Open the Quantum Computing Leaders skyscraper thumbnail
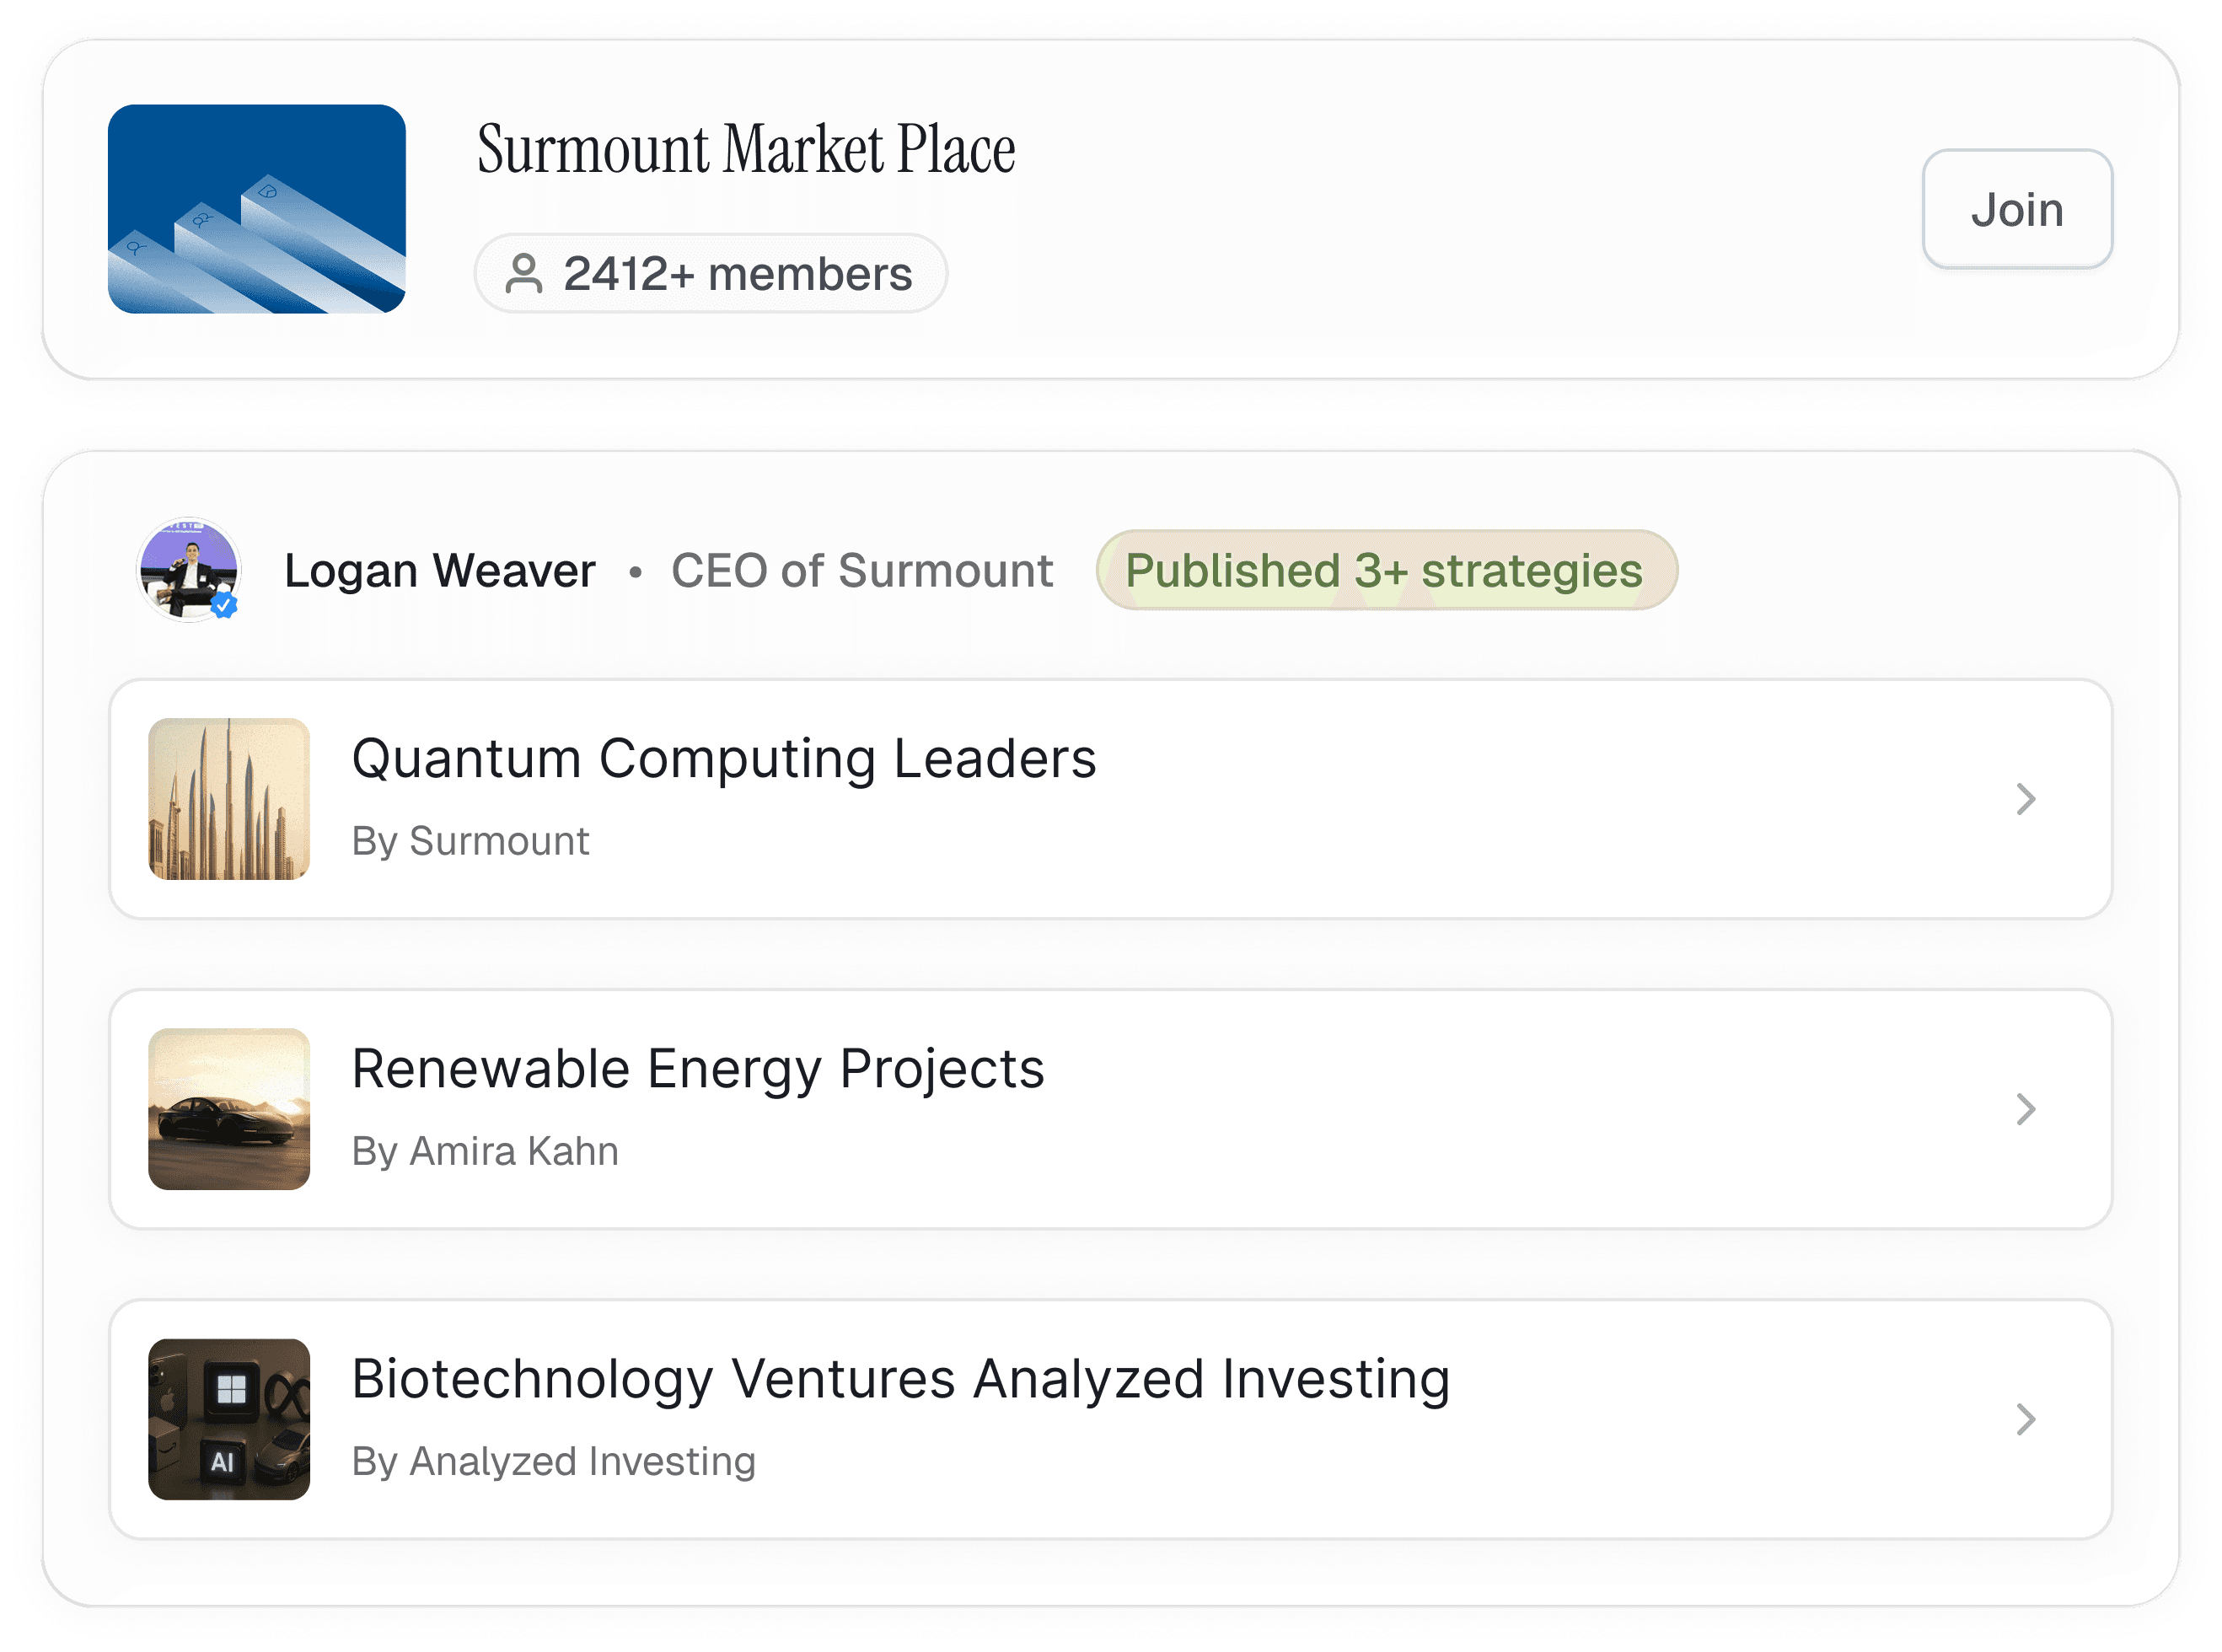Screen dimensions: 2222x1652 point(229,799)
